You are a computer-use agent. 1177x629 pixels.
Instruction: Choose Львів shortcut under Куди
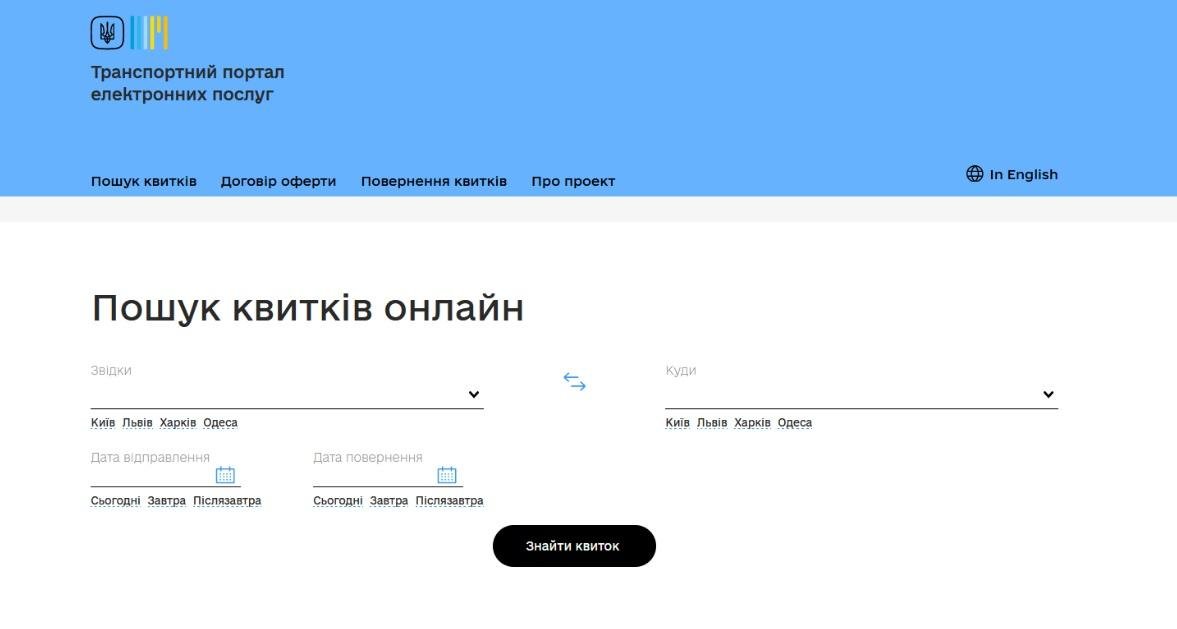[712, 423]
